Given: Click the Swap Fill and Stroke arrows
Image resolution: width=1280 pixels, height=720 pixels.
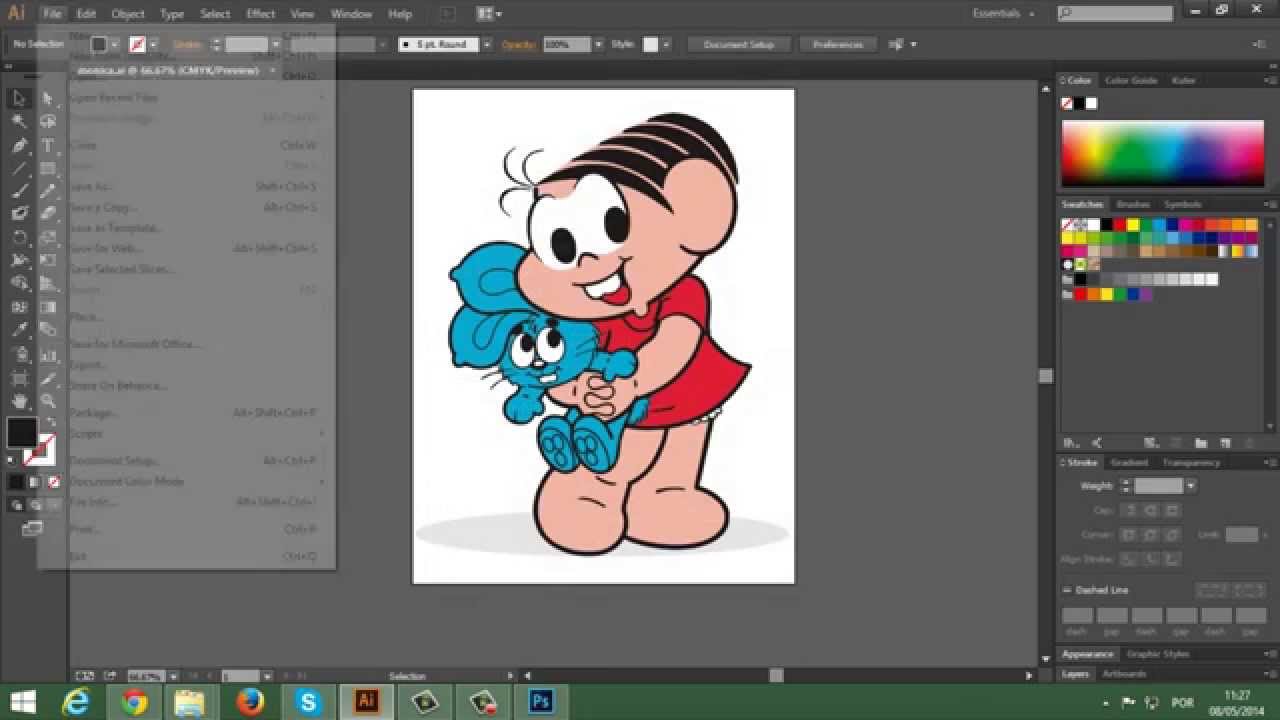Looking at the screenshot, I should point(50,423).
